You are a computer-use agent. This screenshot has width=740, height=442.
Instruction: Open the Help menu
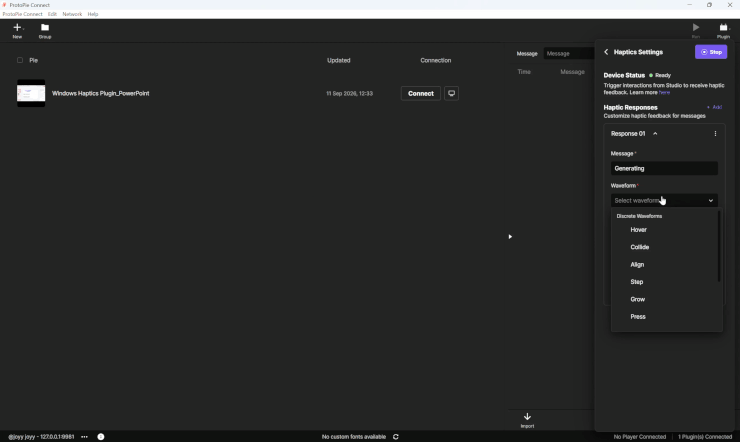tap(93, 14)
